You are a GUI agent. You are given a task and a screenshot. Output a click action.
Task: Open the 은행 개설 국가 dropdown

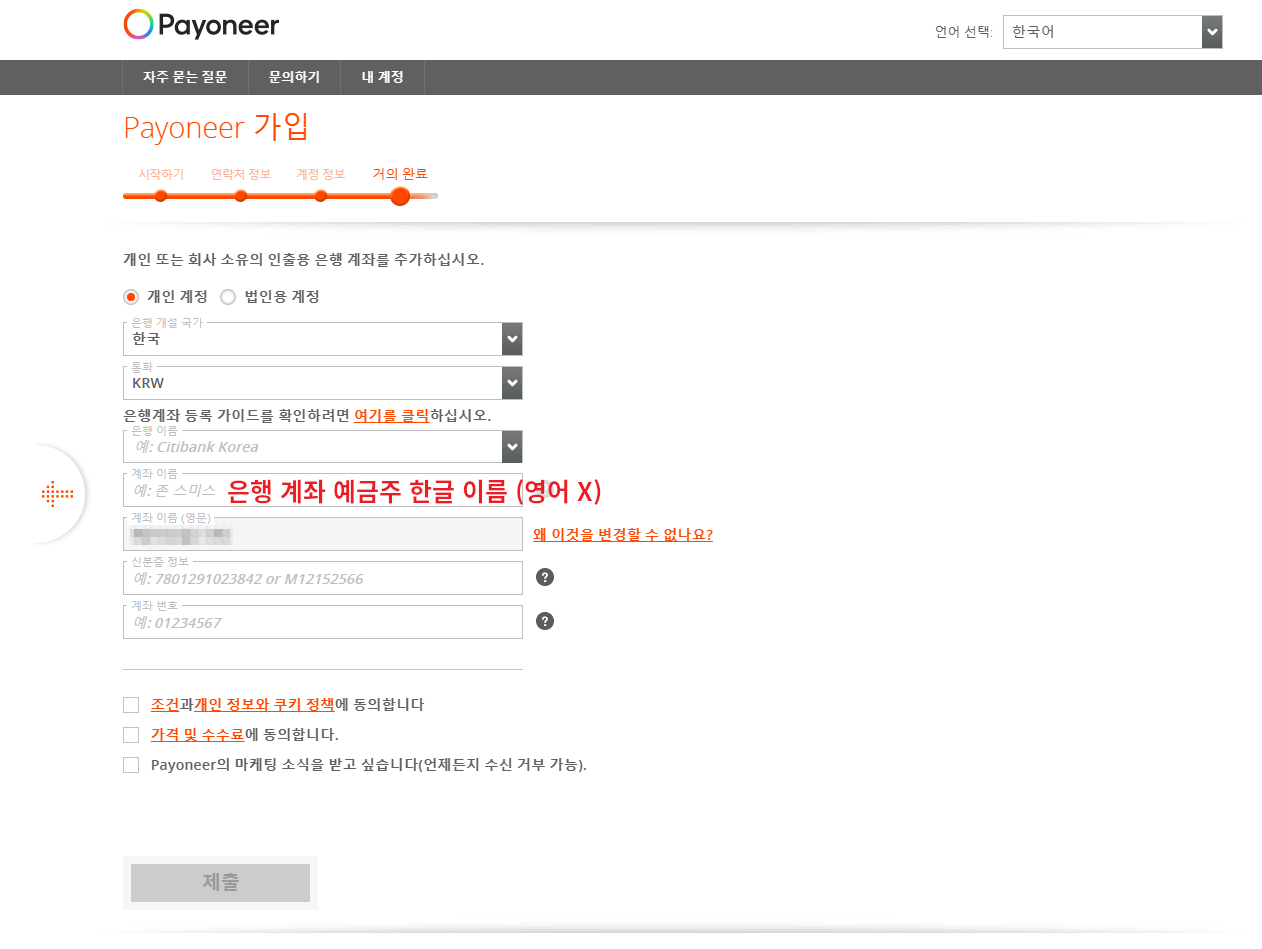(322, 339)
